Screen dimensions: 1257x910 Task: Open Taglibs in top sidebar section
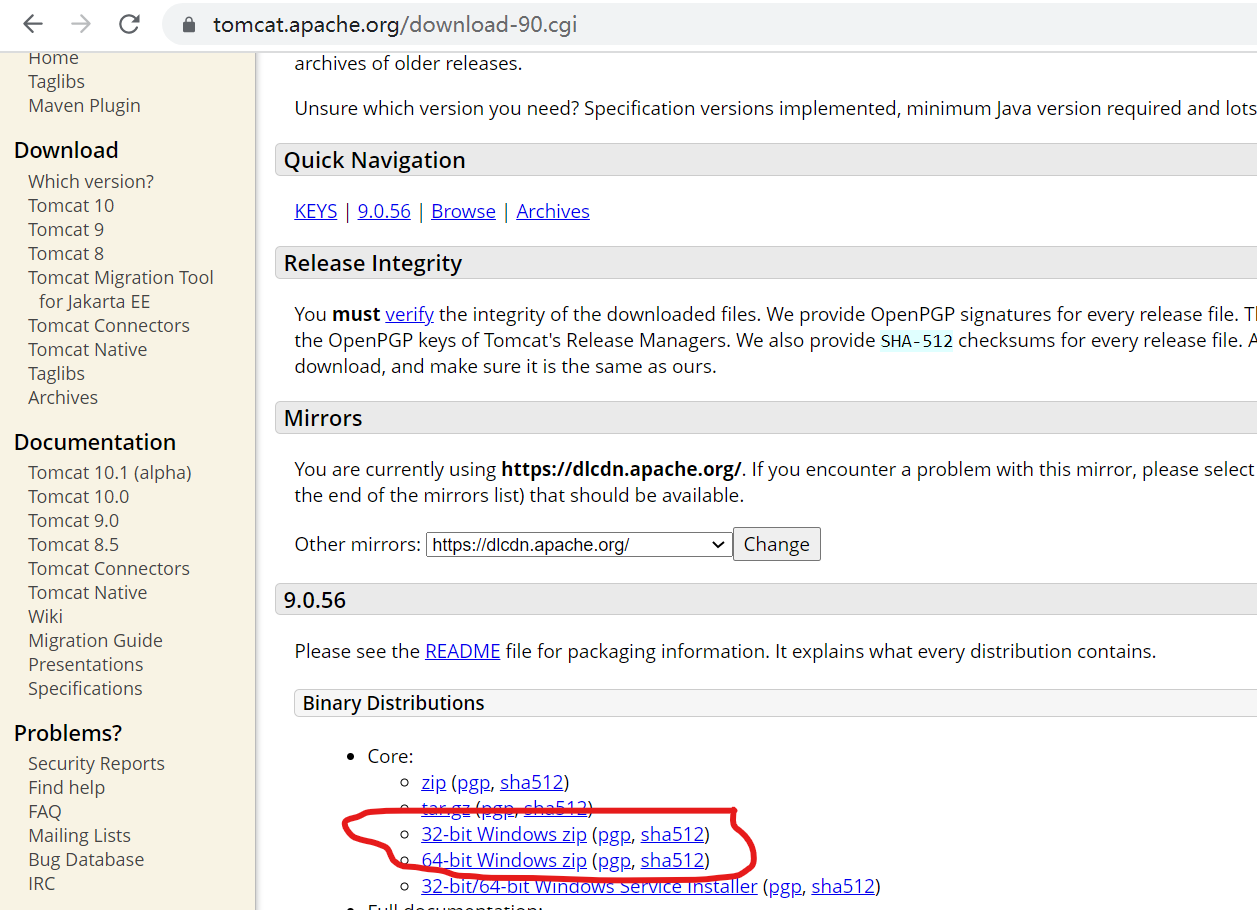56,81
